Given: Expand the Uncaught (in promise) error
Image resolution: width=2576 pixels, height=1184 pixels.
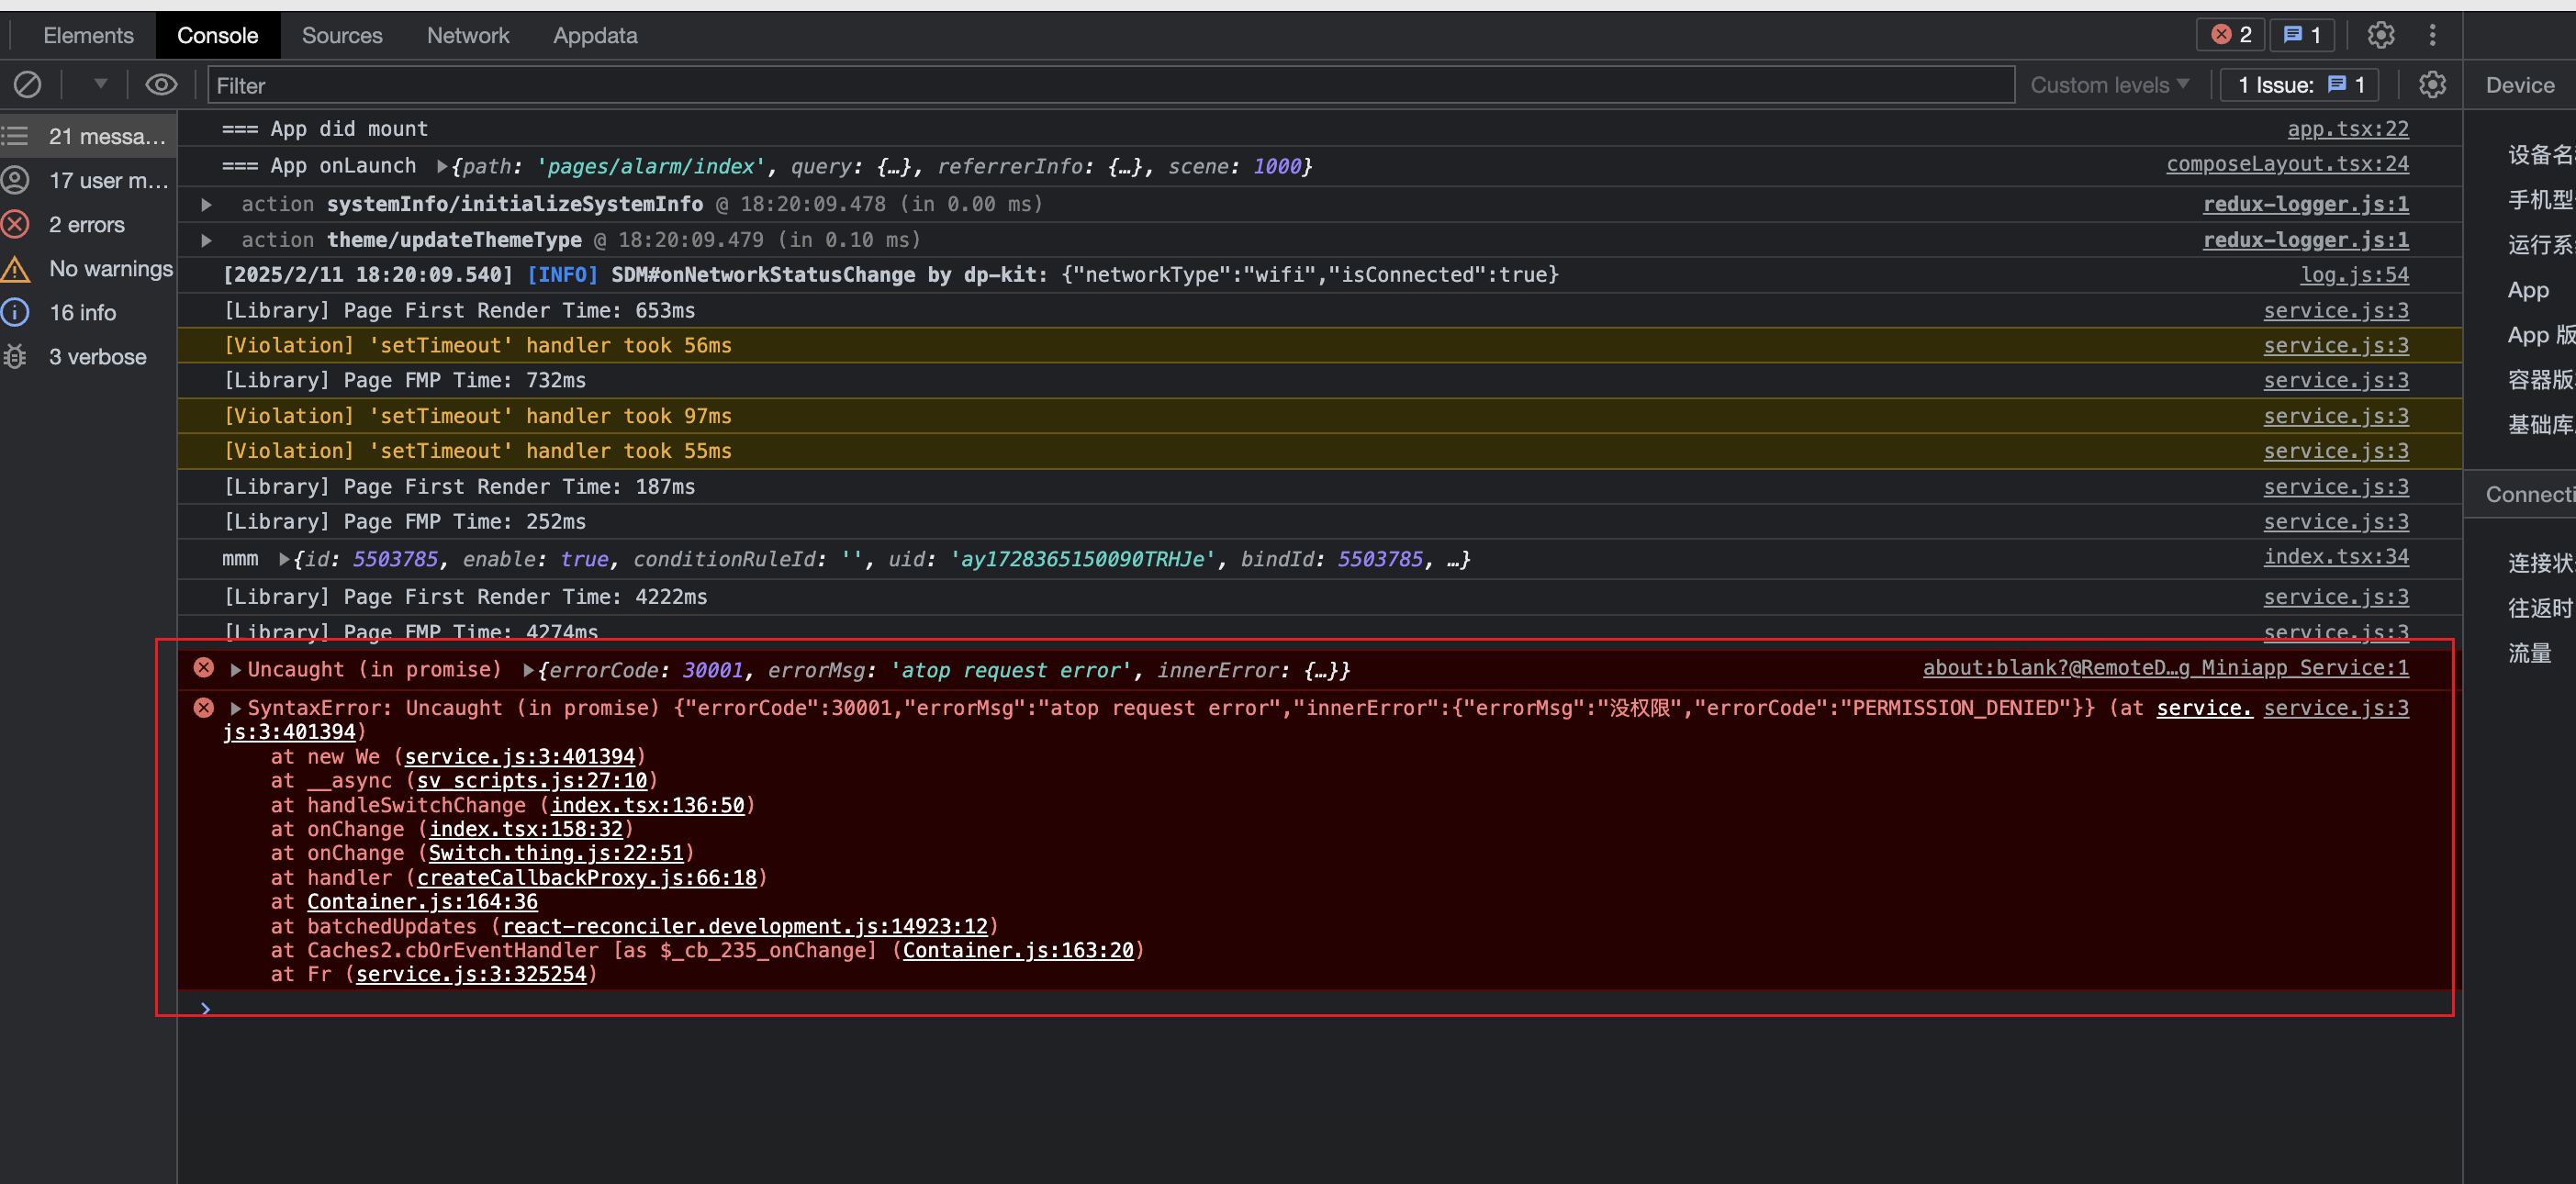Looking at the screenshot, I should 236,669.
